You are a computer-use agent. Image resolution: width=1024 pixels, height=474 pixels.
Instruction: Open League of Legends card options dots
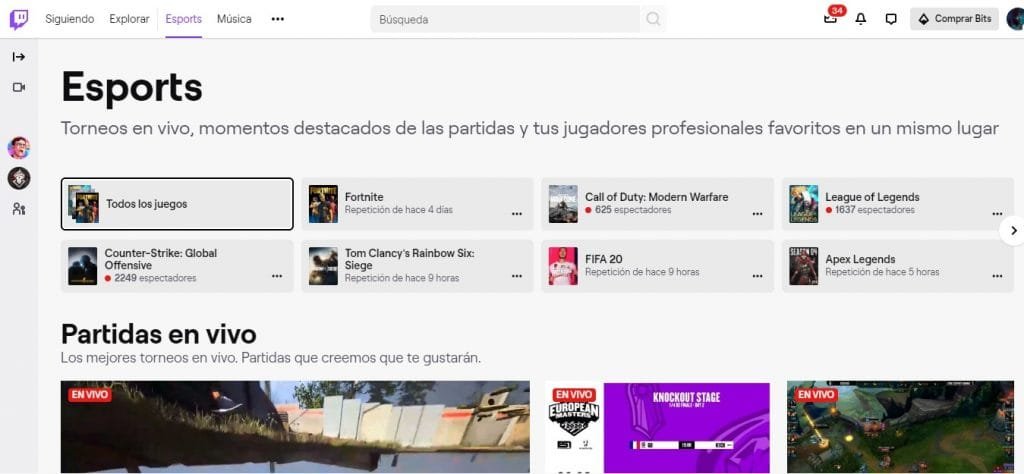[997, 213]
